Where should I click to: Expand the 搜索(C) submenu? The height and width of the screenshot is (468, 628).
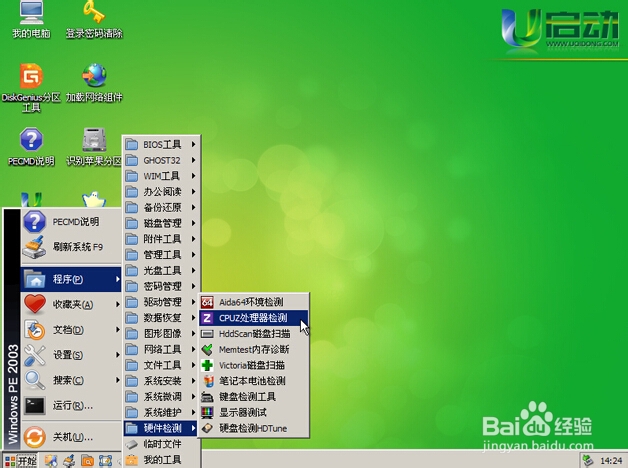coord(71,380)
